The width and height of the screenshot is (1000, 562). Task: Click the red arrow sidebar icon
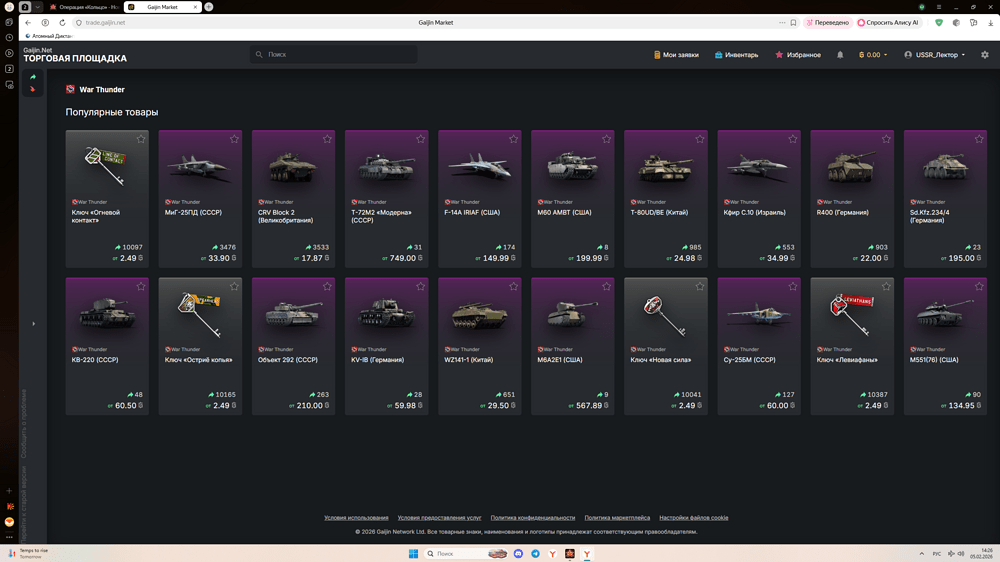33,89
